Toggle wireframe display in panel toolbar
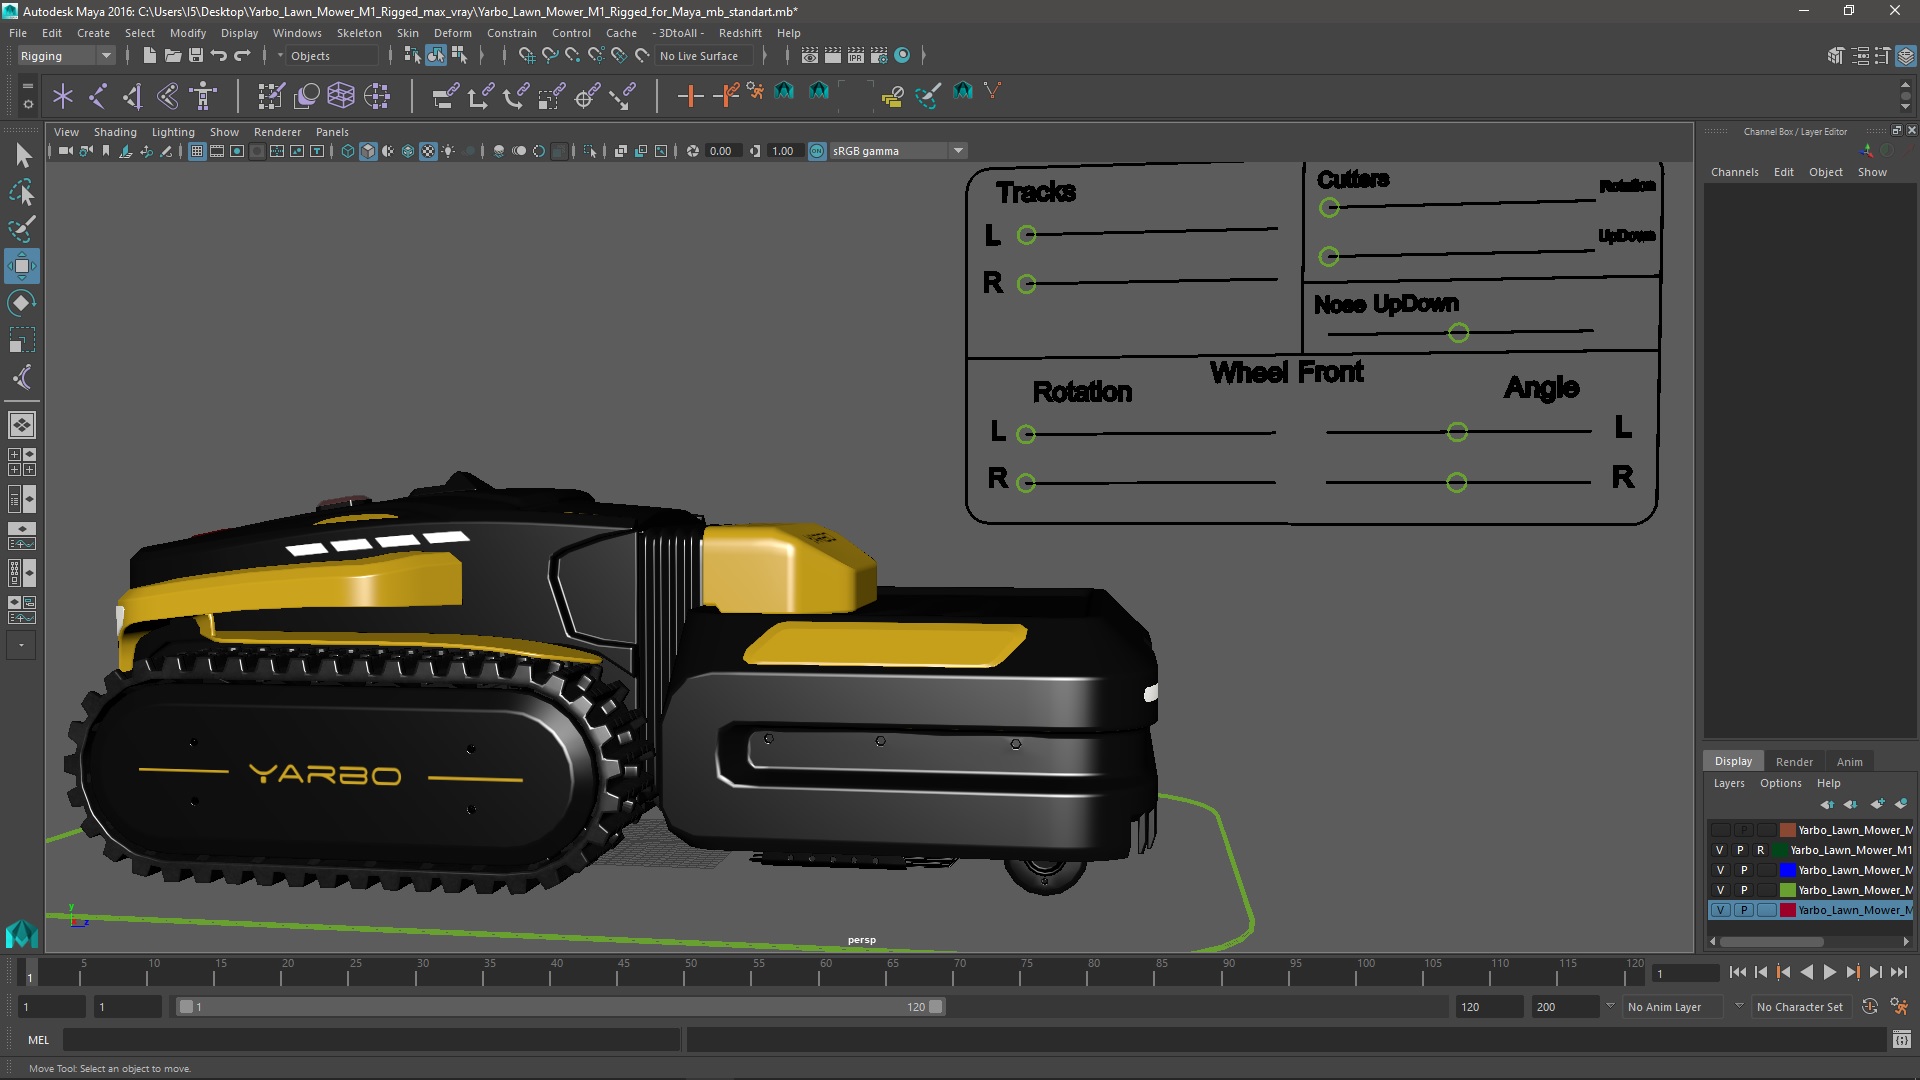The height and width of the screenshot is (1080, 1920). (347, 151)
